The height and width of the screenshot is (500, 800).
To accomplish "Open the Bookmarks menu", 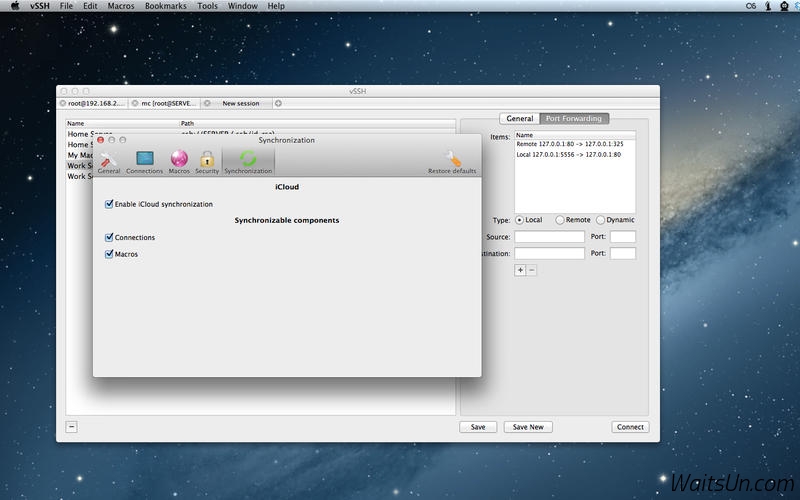I will pos(166,6).
